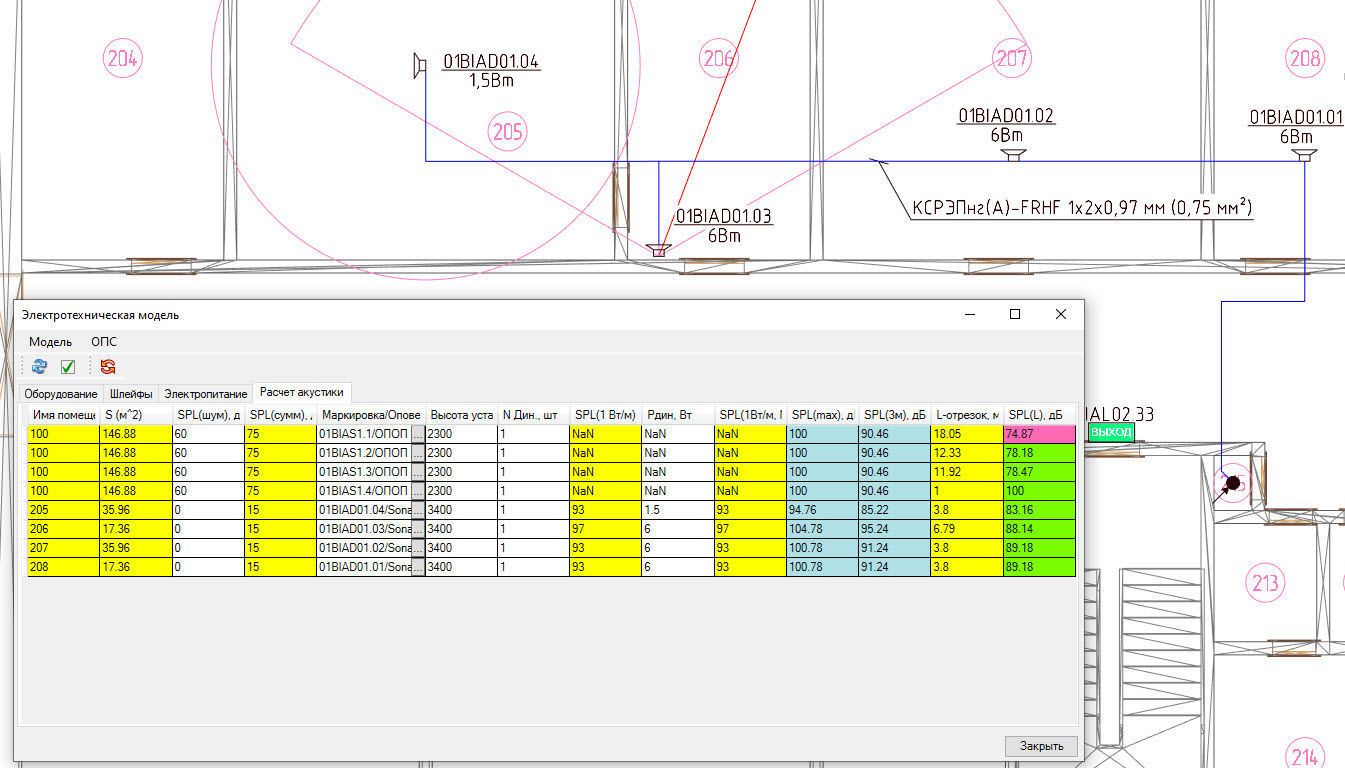The height and width of the screenshot is (768, 1345).
Task: Click the green ВЫХОД exit sign
Action: pos(1111,432)
